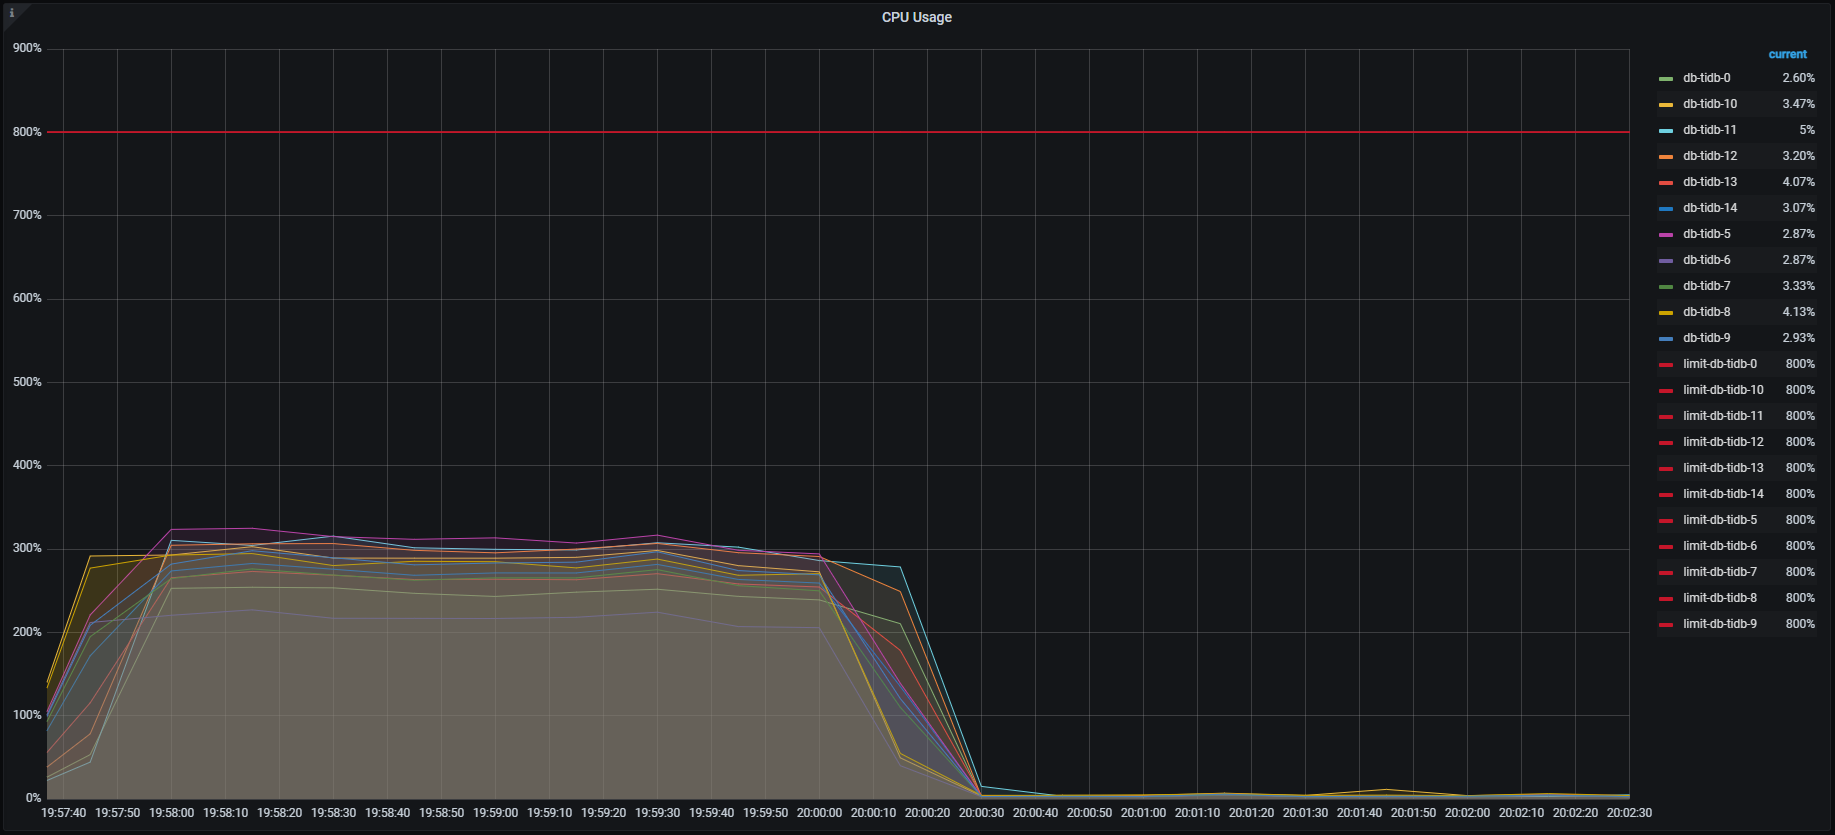Sort legend by the current column header
The image size is (1835, 835).
pos(1787,54)
